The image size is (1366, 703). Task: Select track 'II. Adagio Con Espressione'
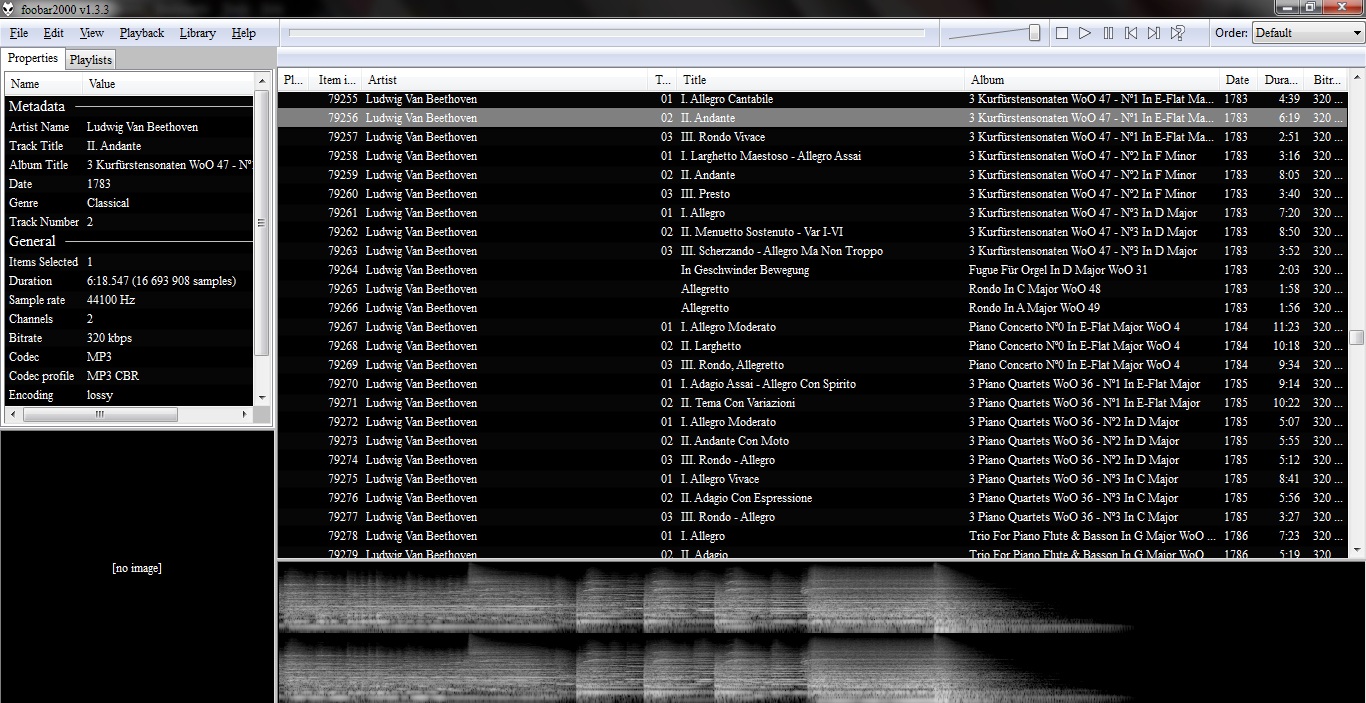tap(812, 498)
